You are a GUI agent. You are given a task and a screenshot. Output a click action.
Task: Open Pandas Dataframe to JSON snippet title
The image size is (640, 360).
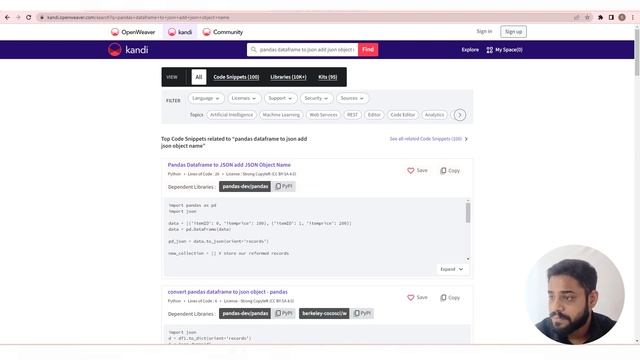[229, 165]
